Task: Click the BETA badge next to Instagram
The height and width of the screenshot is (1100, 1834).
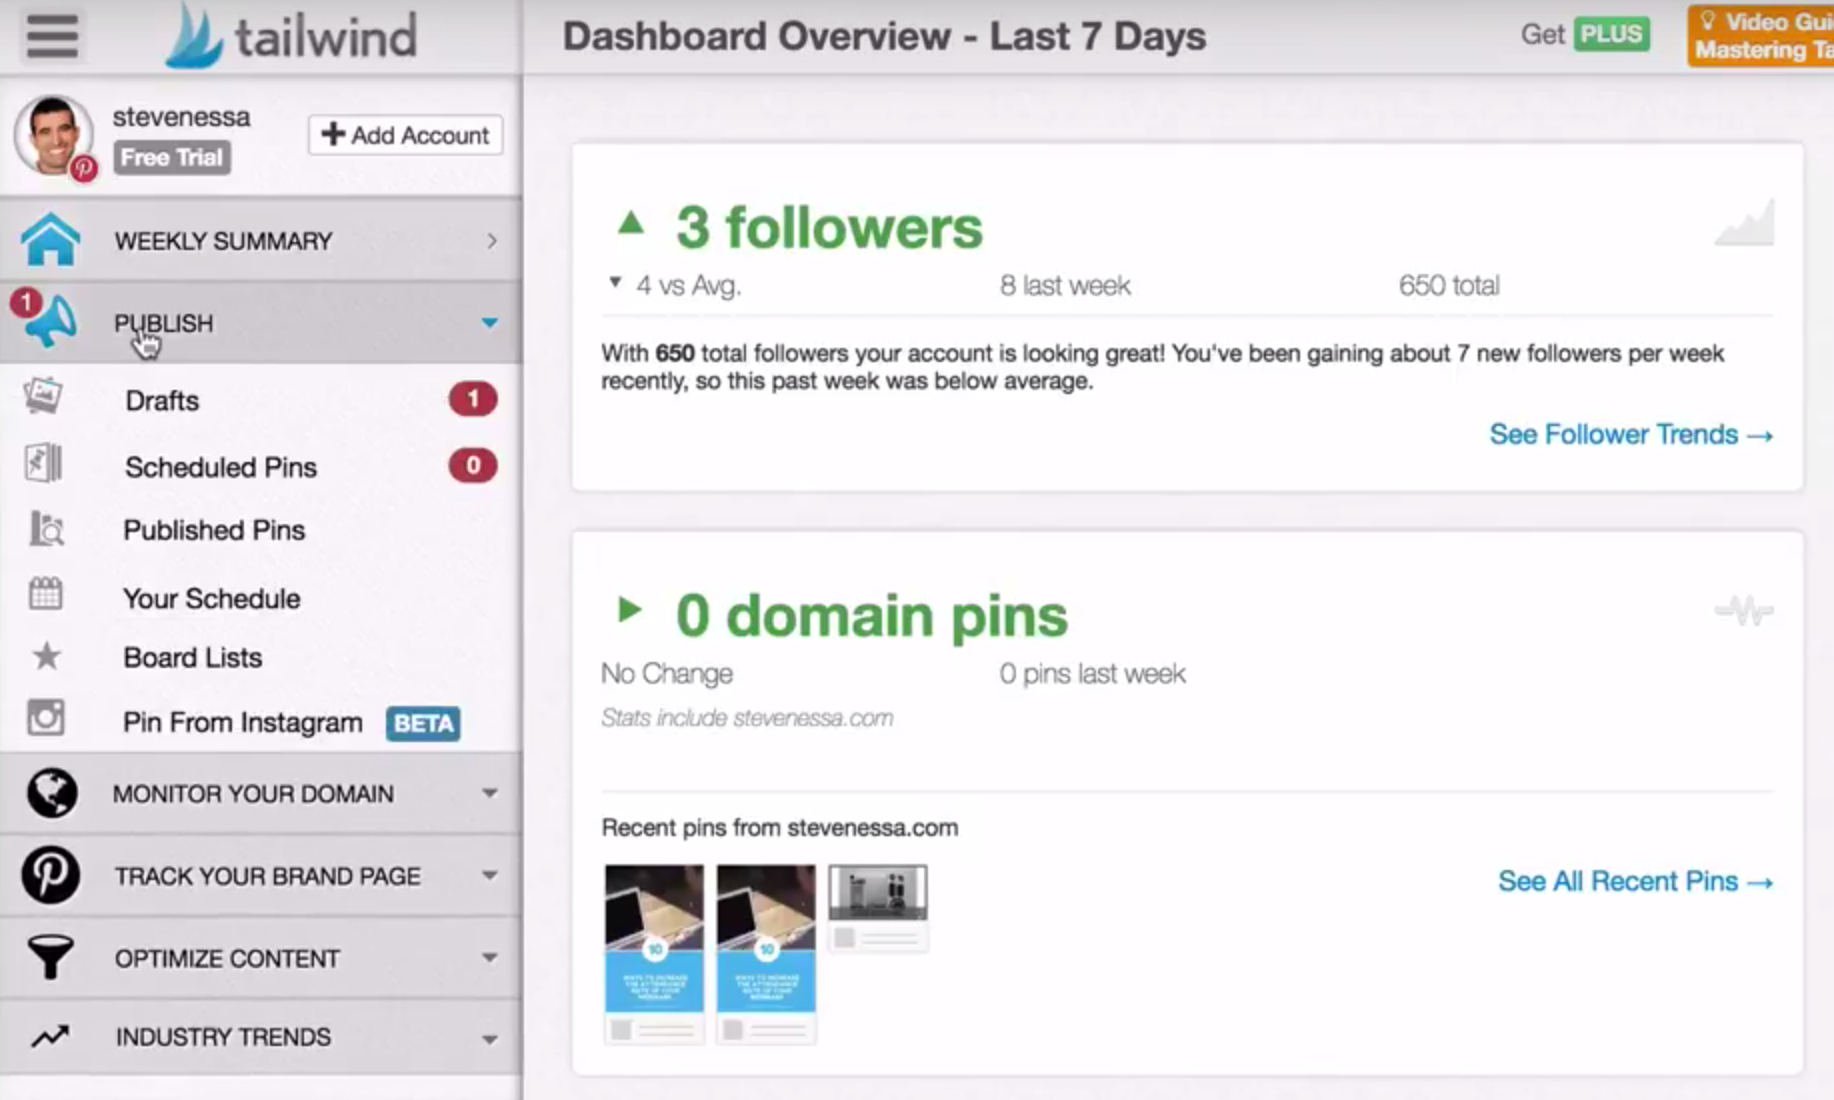Action: tap(423, 723)
